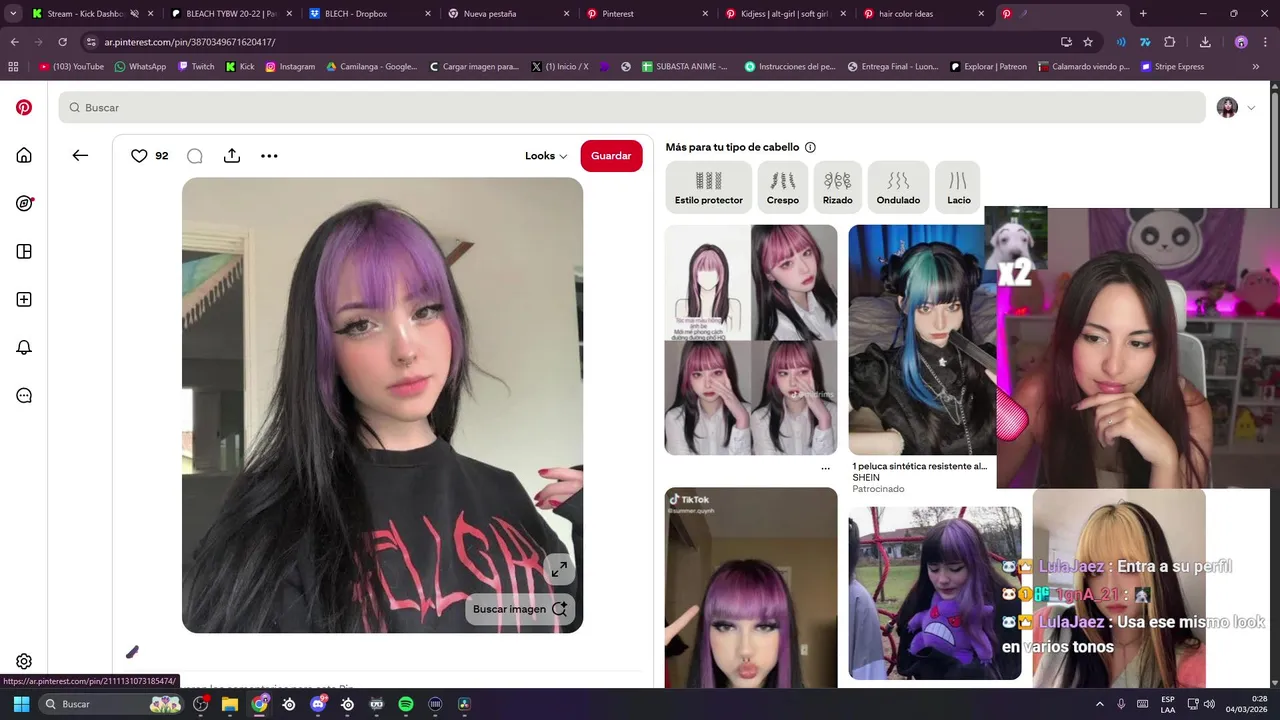Show more bookmarks chevron

coord(1256,66)
